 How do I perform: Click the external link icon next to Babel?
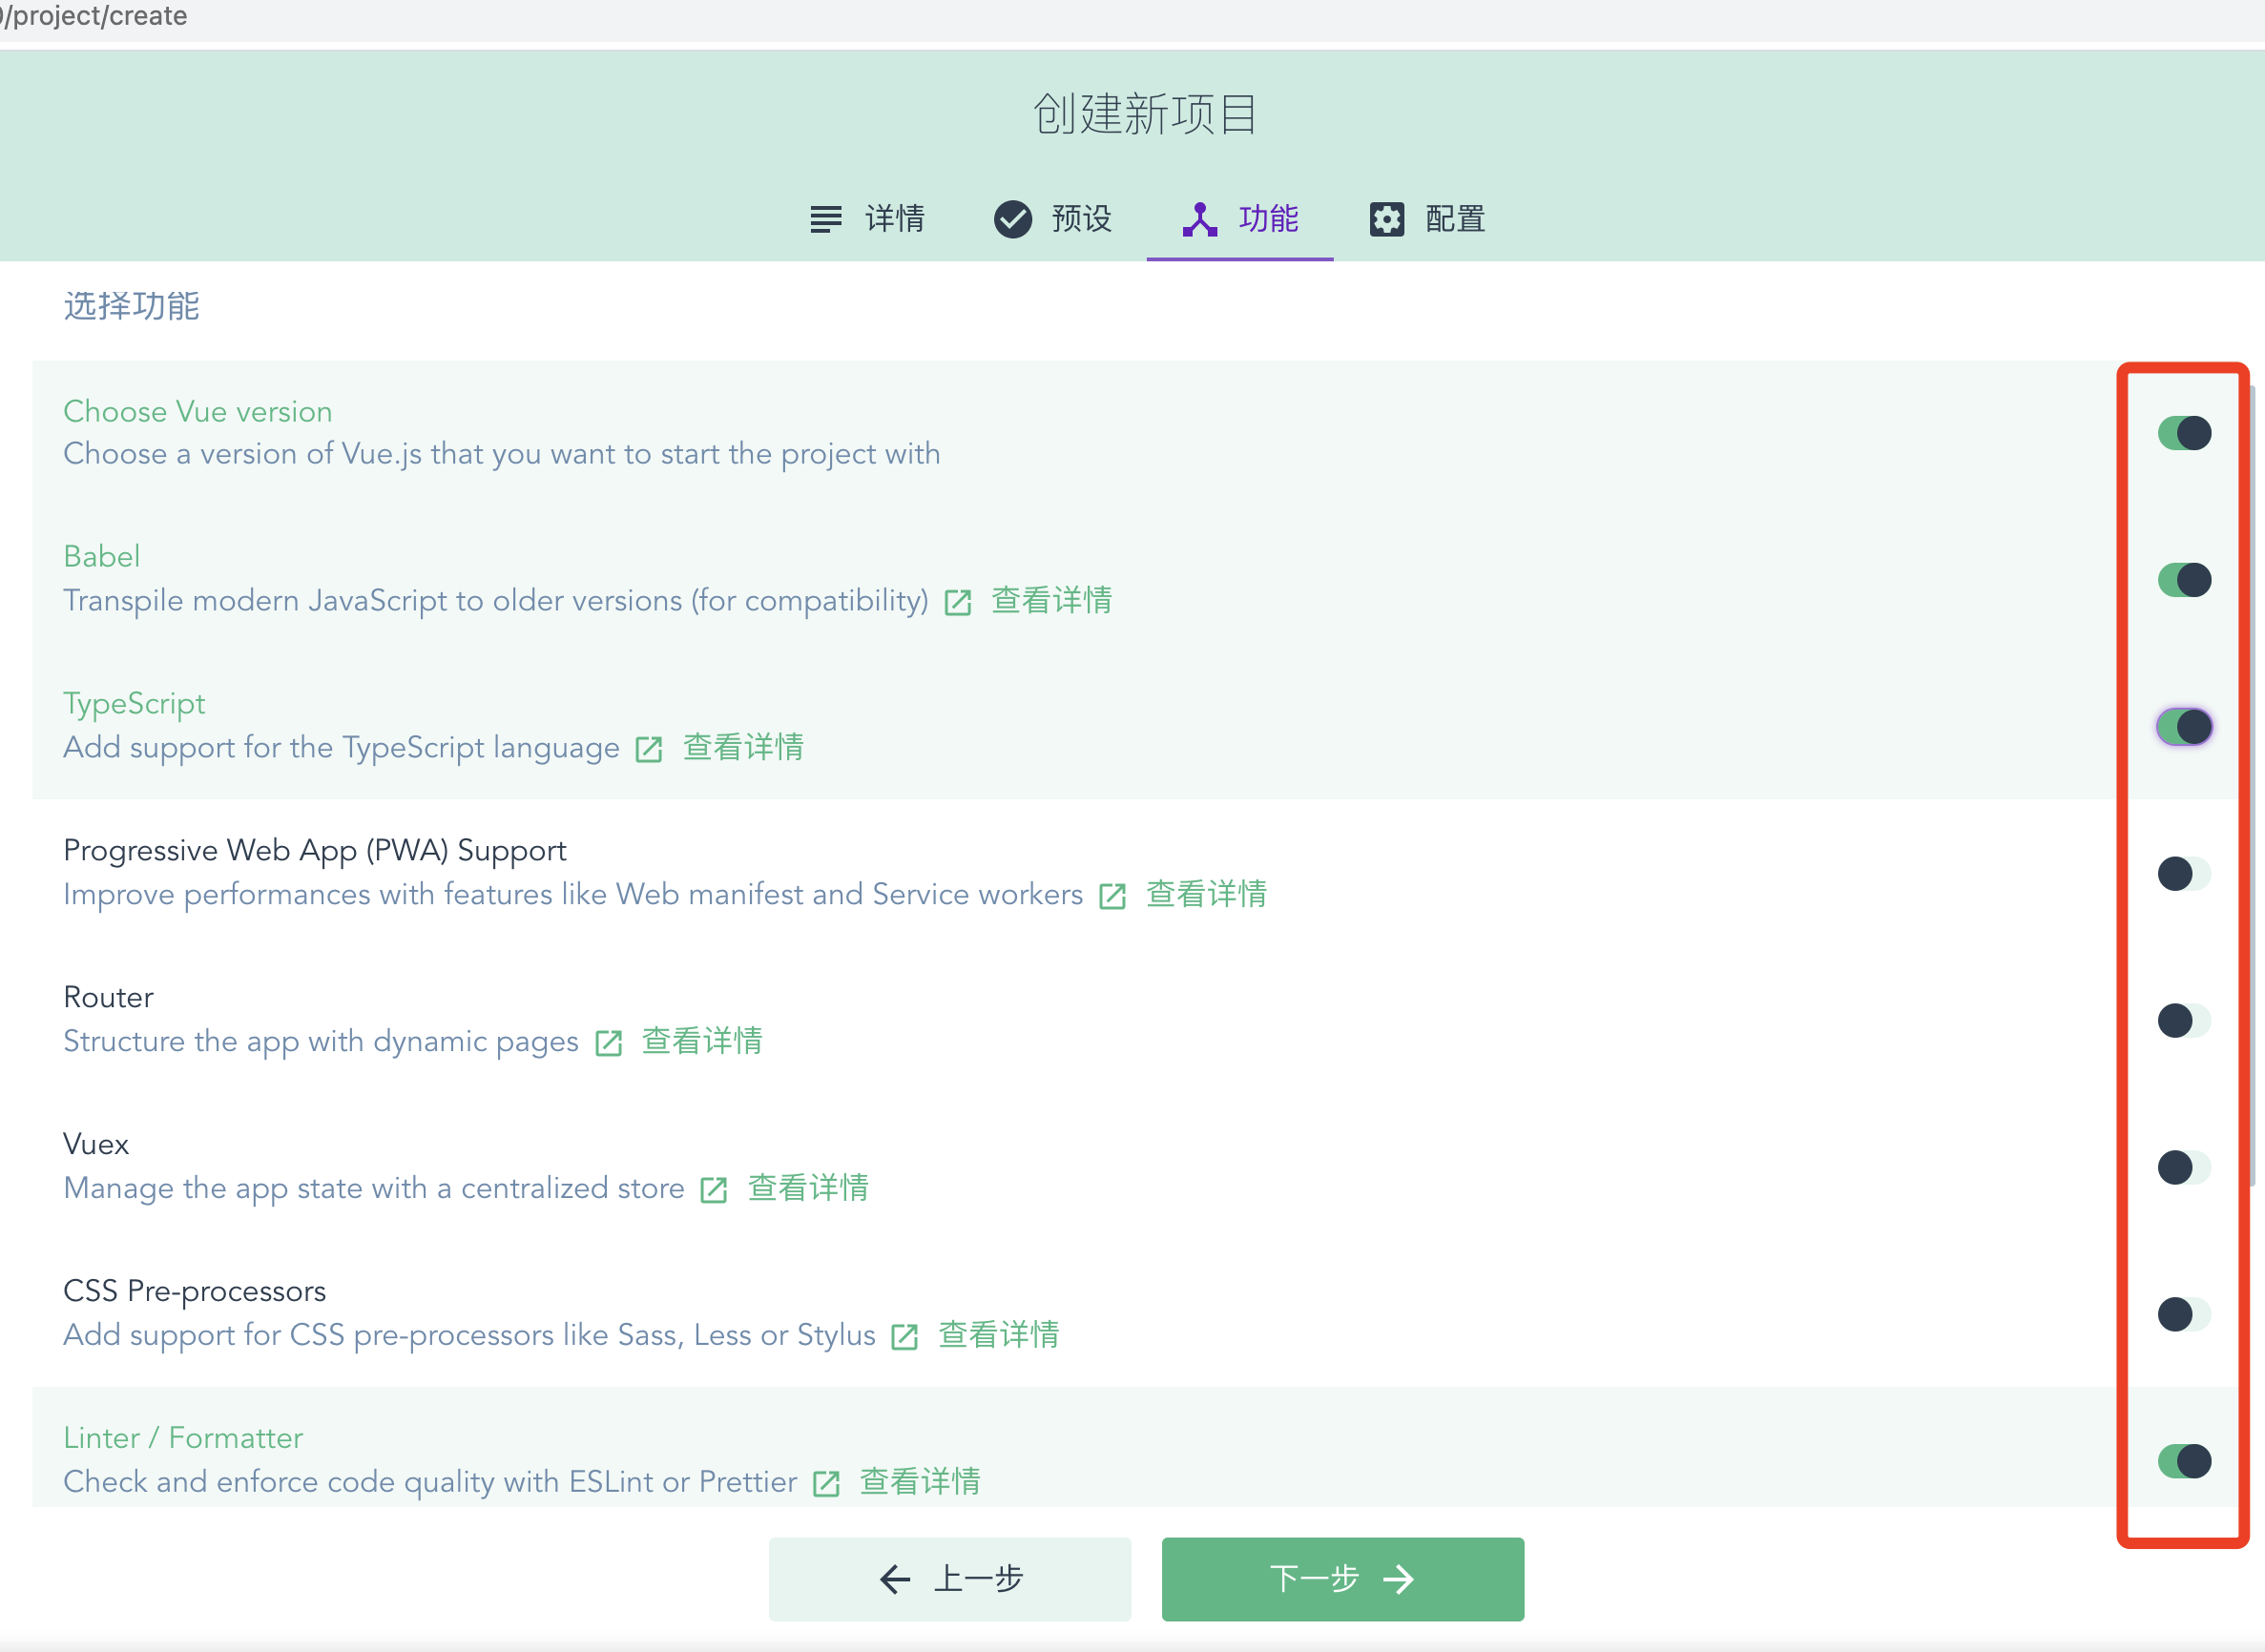pos(958,602)
